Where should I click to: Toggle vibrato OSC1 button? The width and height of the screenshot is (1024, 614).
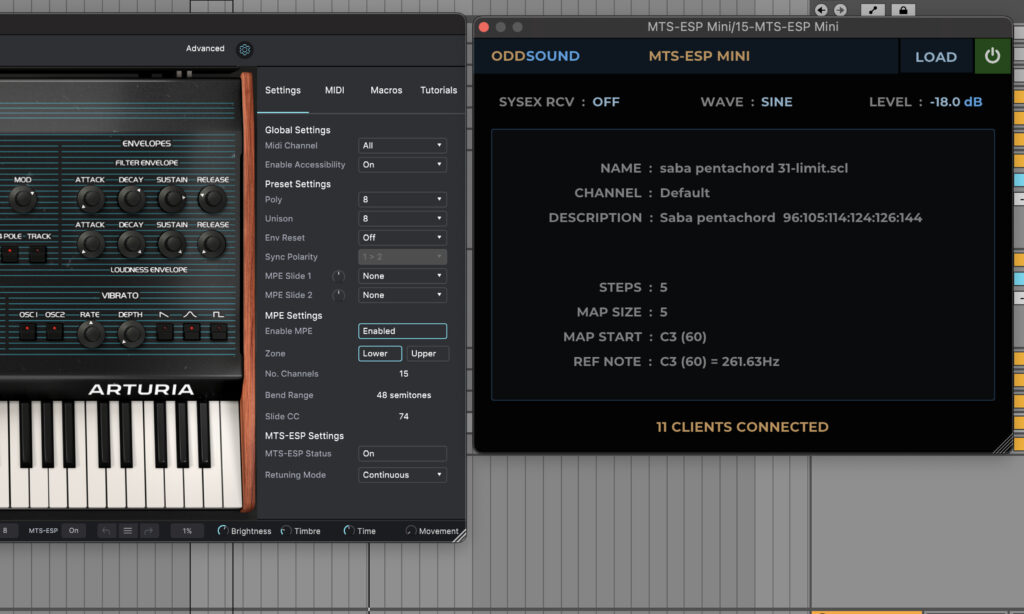(27, 331)
